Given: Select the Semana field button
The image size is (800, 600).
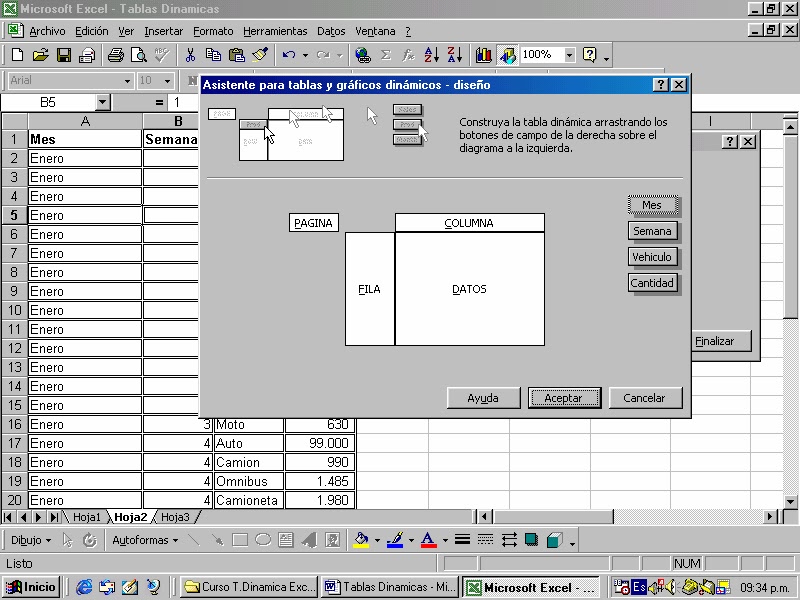Looking at the screenshot, I should (x=653, y=231).
